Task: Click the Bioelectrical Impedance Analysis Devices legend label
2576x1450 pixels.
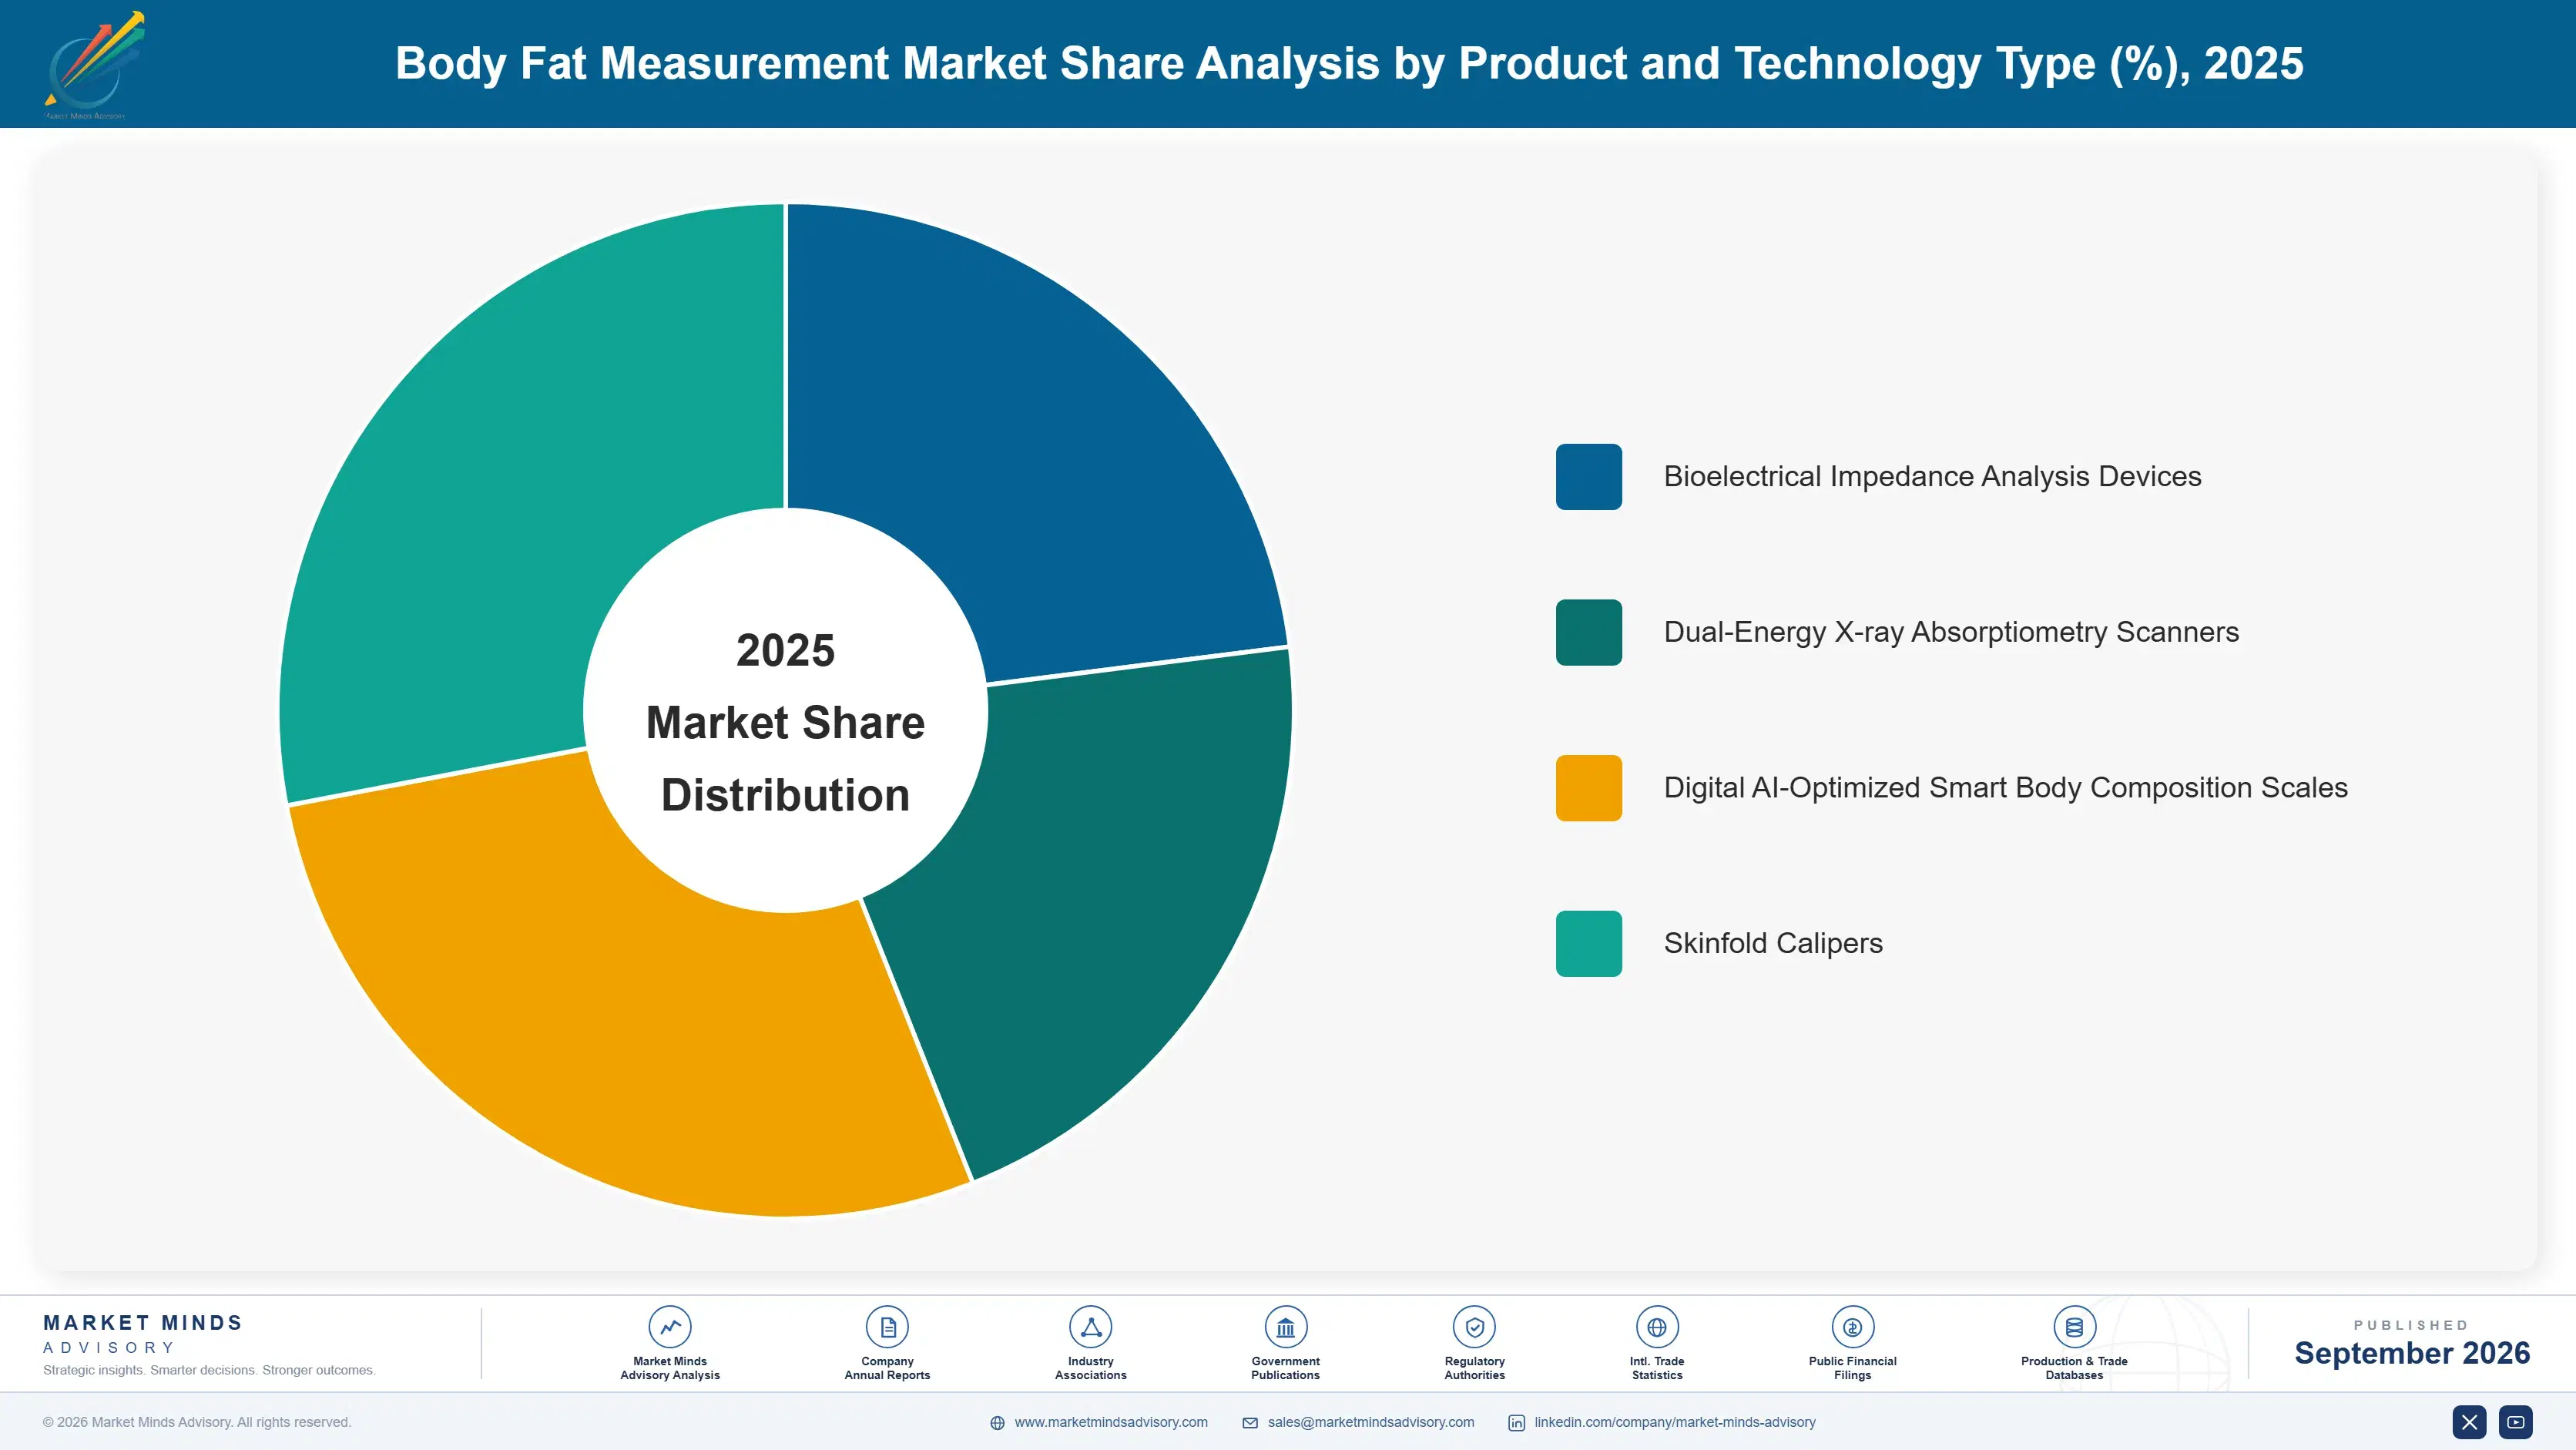Action: pyautogui.click(x=1932, y=477)
